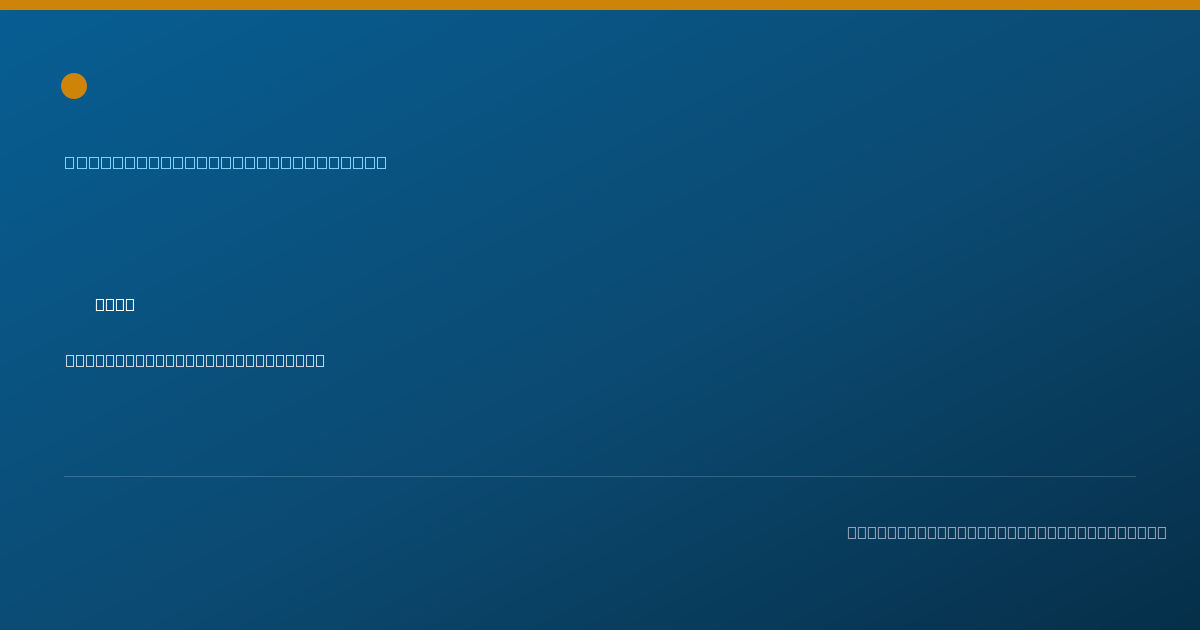Click the long white description text line

click(195, 360)
